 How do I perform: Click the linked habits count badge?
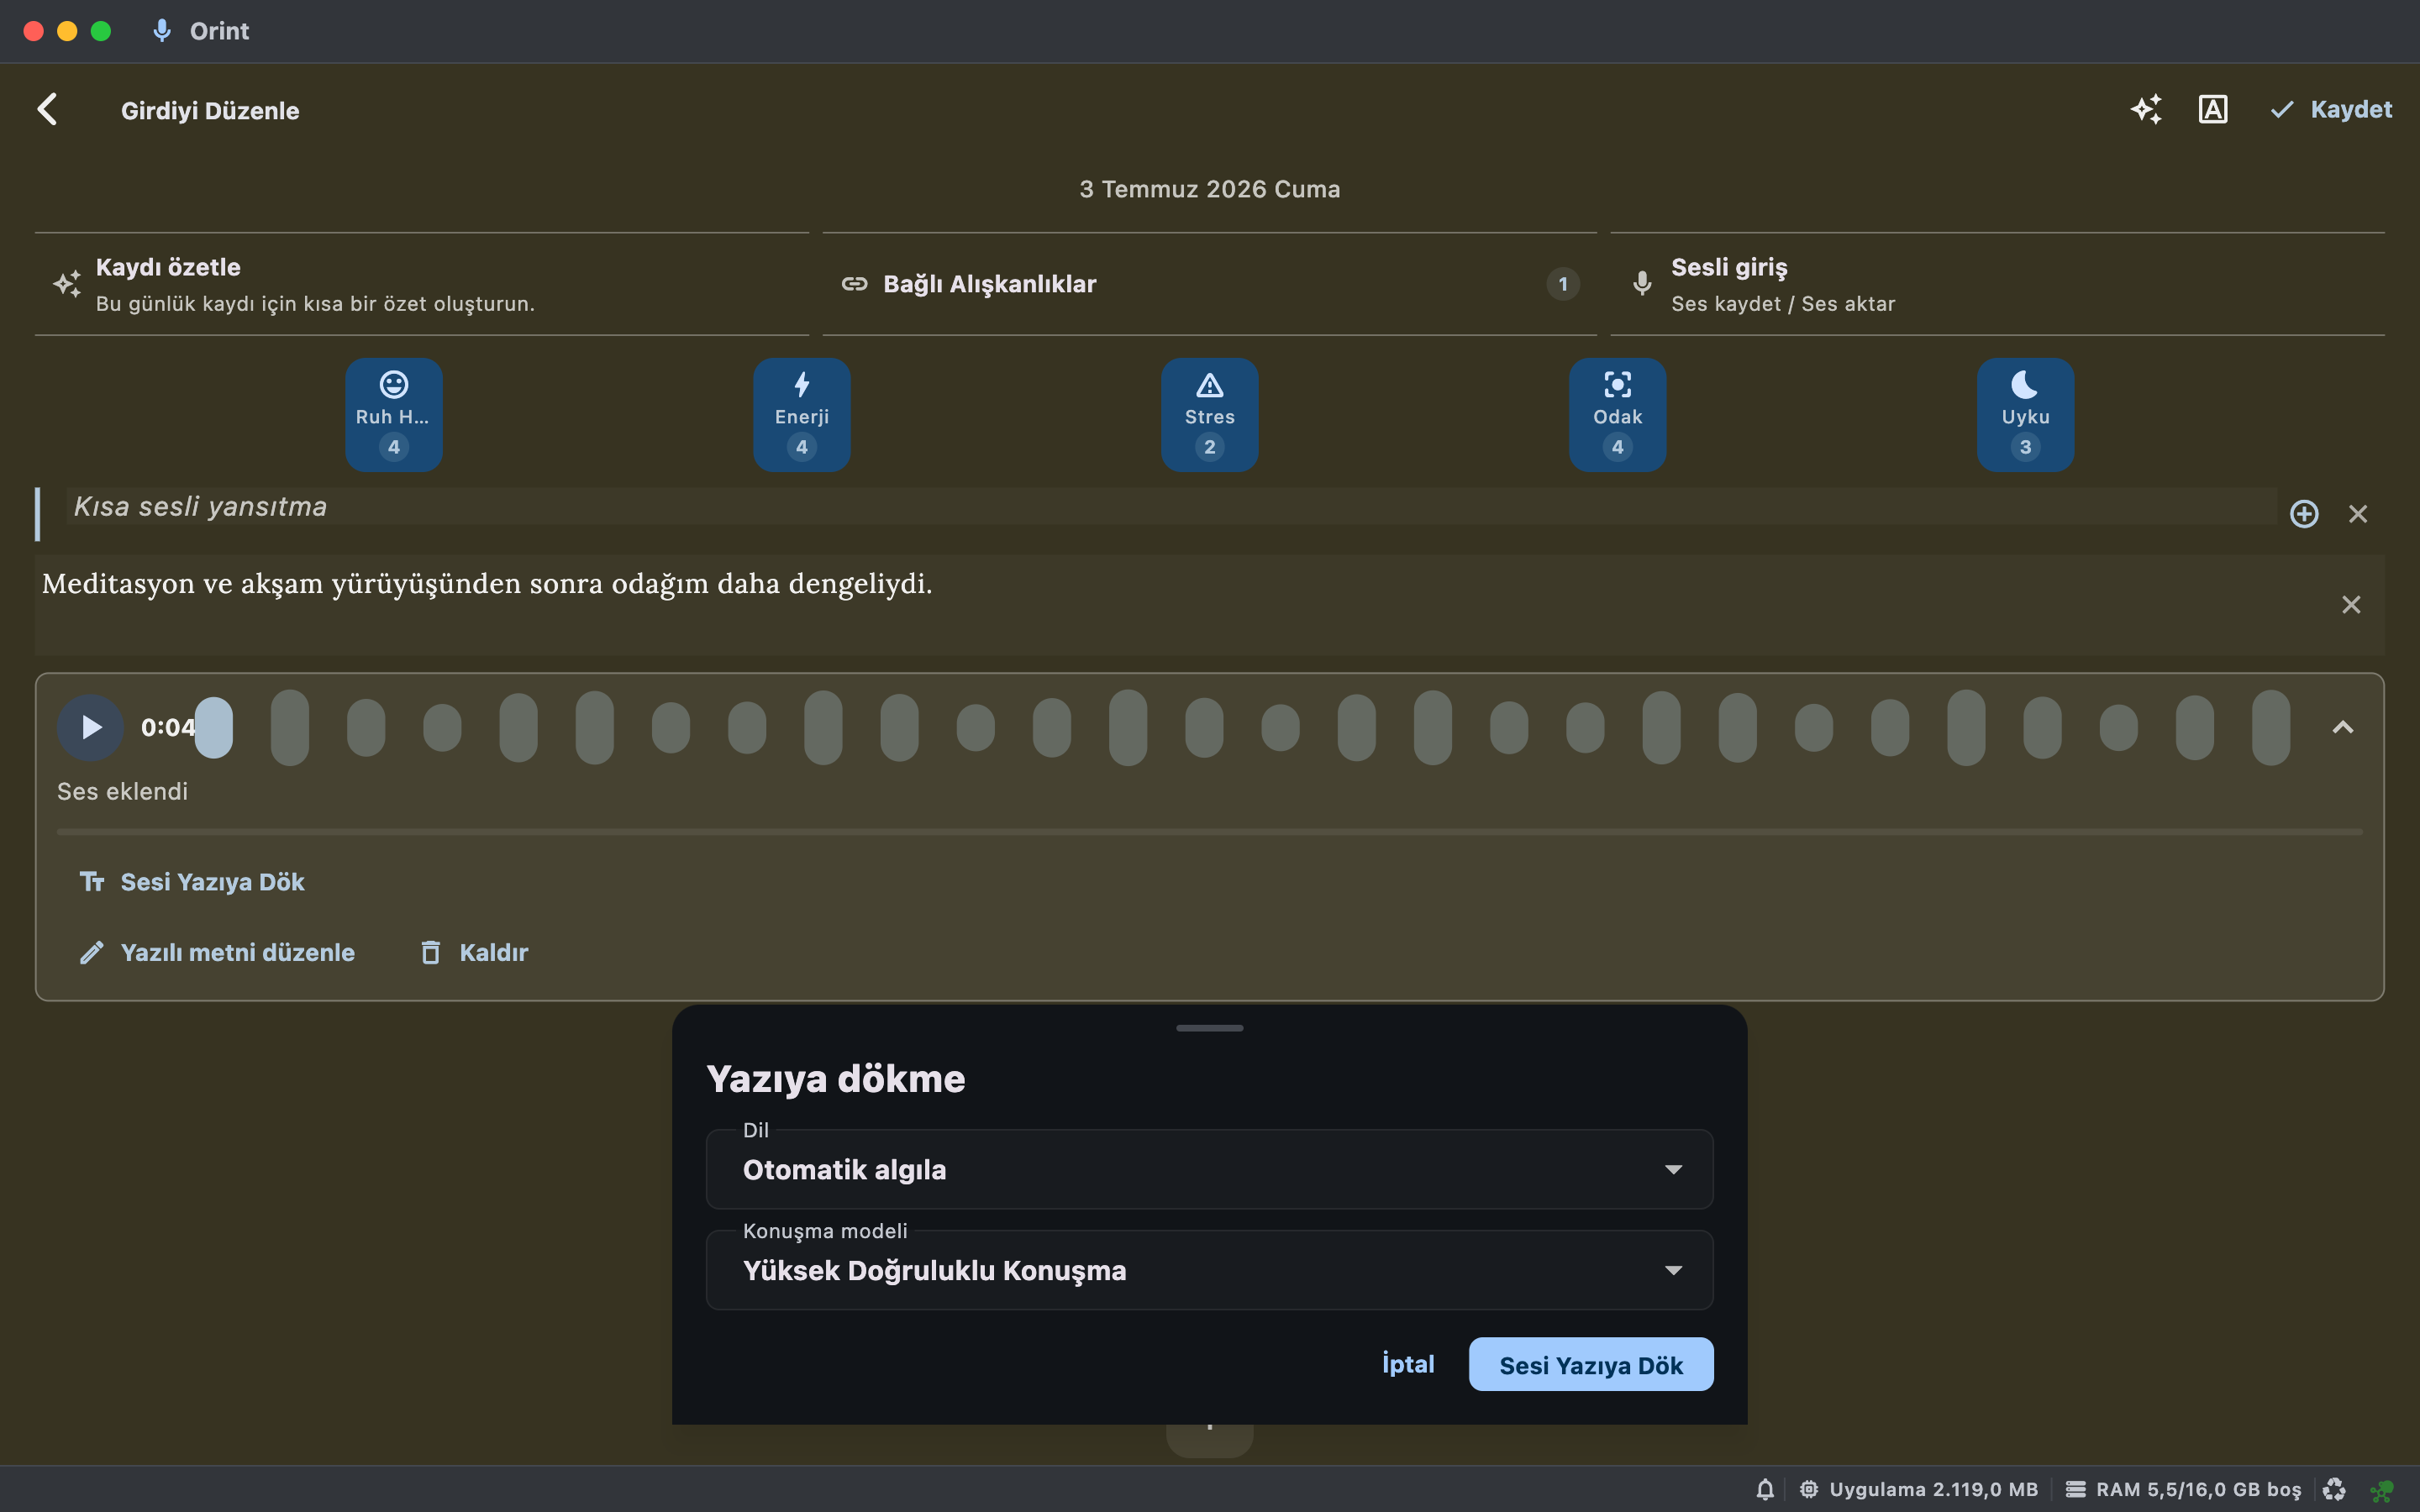(1562, 284)
